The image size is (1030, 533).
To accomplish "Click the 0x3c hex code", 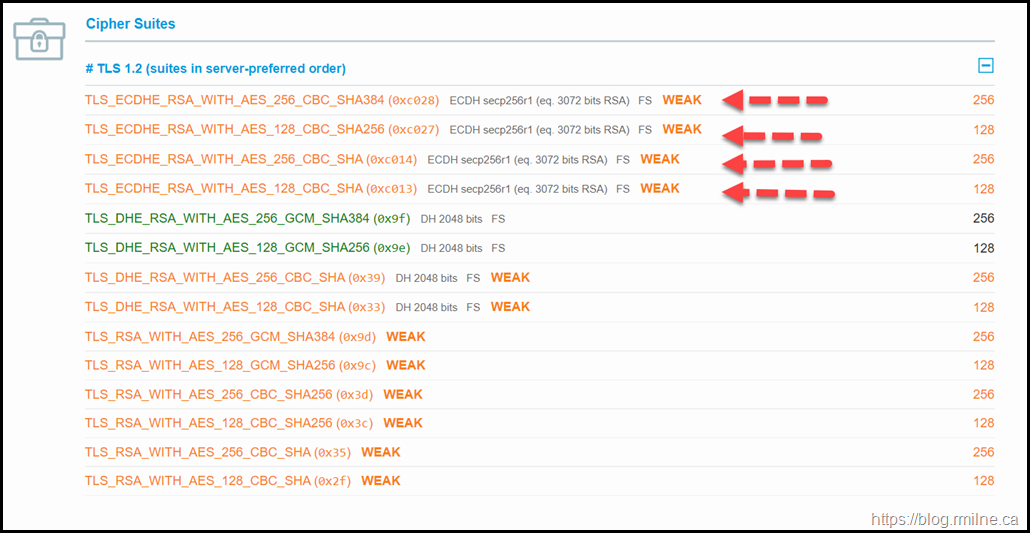I will point(356,424).
